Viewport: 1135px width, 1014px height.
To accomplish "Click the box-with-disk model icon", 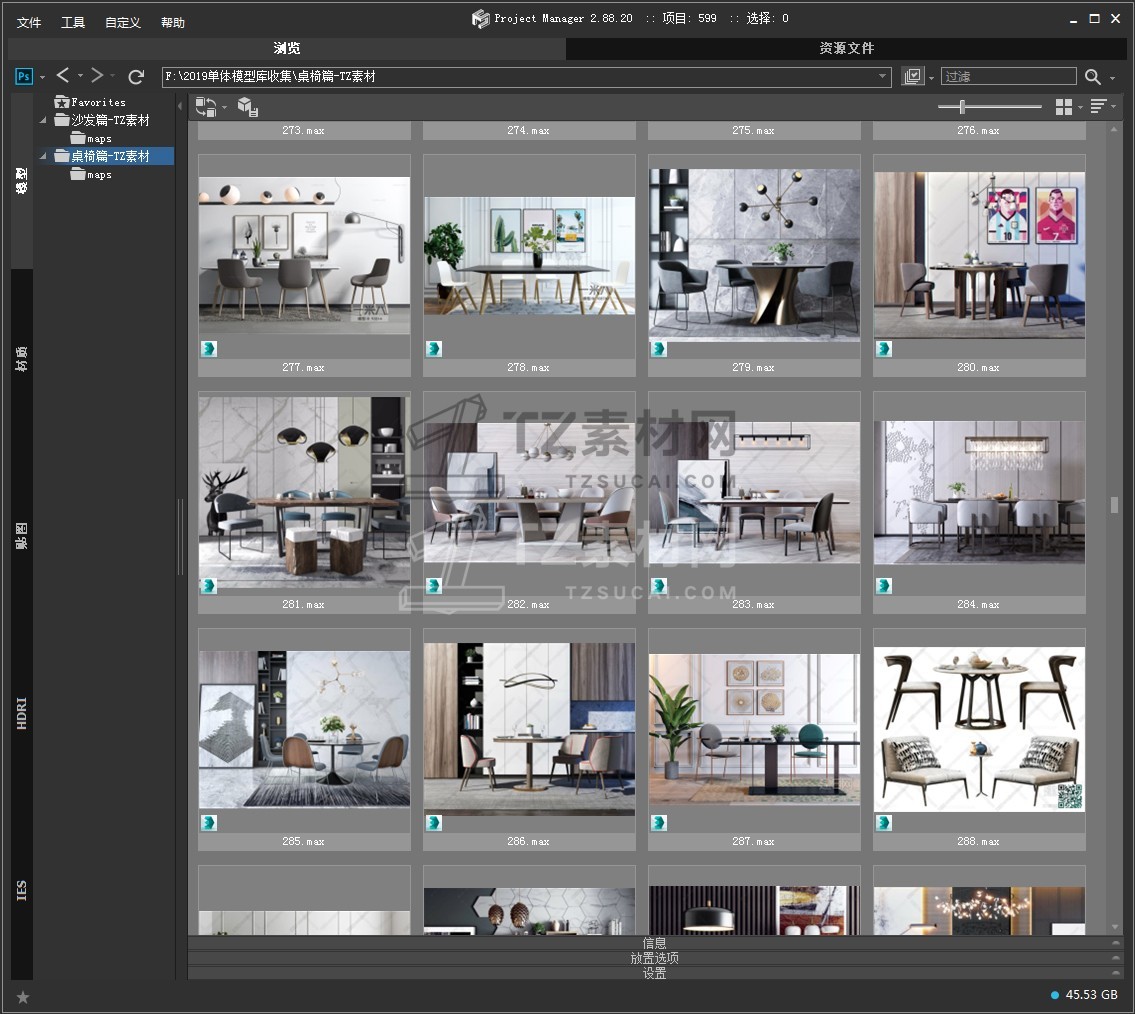I will click(x=247, y=107).
